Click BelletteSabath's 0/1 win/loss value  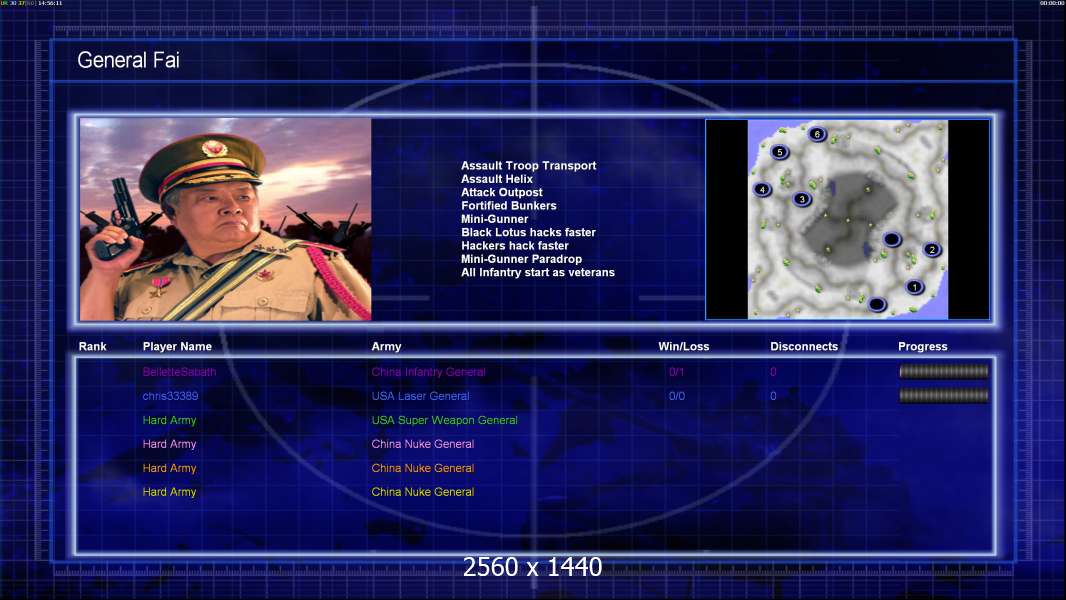click(x=676, y=372)
